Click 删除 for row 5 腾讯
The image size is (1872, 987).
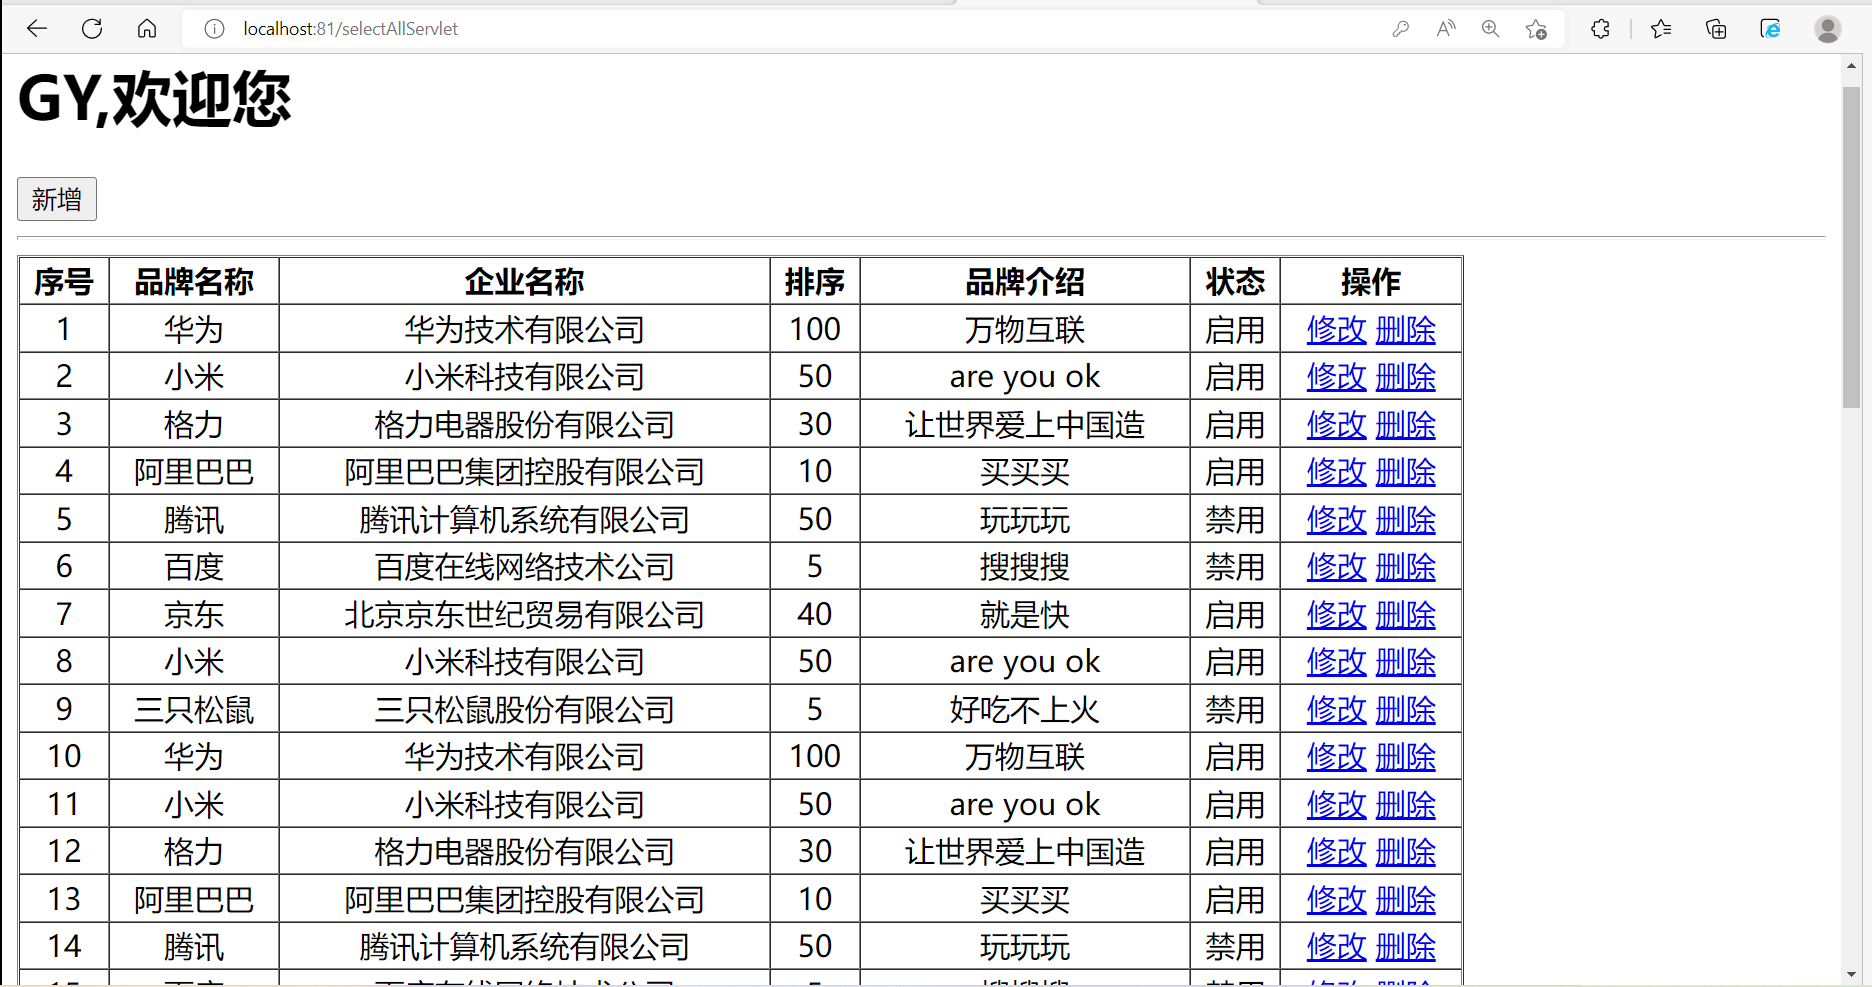pyautogui.click(x=1406, y=519)
